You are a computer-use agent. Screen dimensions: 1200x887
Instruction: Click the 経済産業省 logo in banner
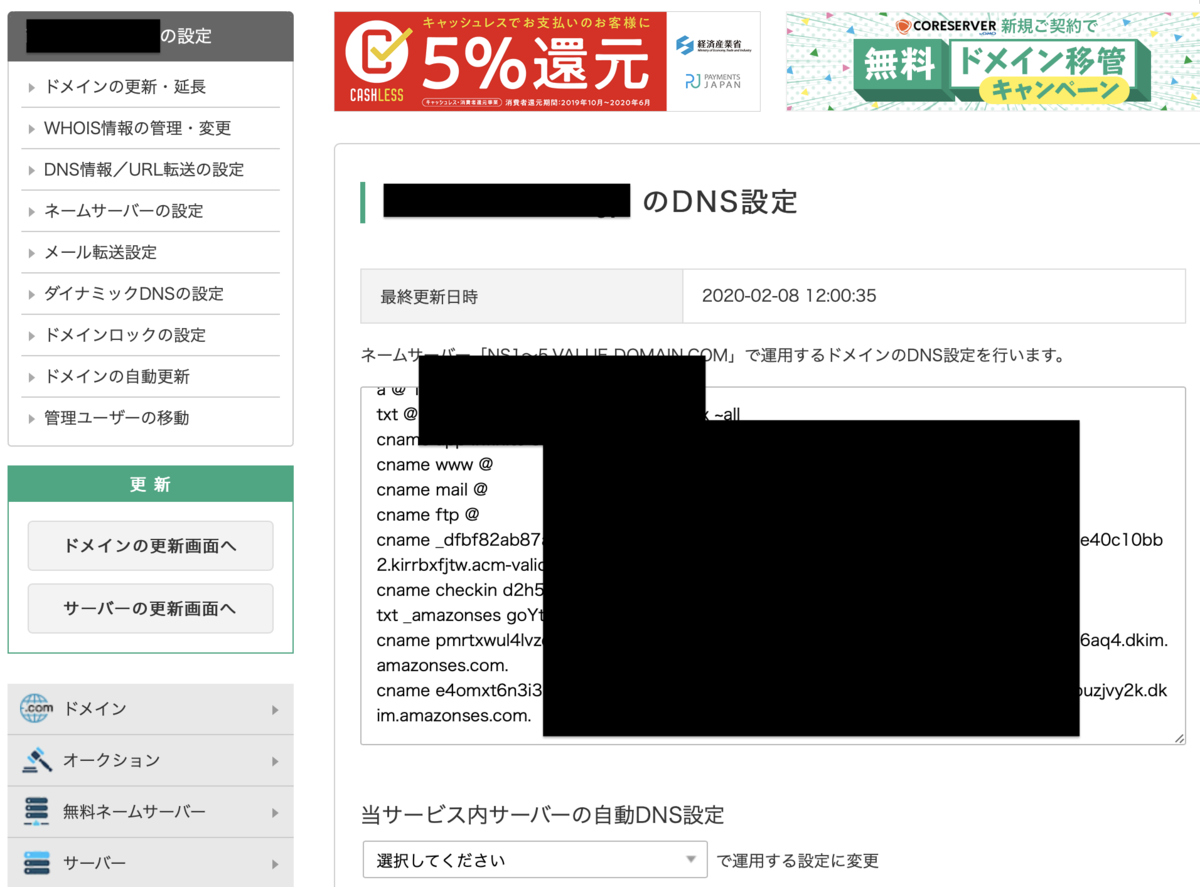pyautogui.click(x=715, y=45)
